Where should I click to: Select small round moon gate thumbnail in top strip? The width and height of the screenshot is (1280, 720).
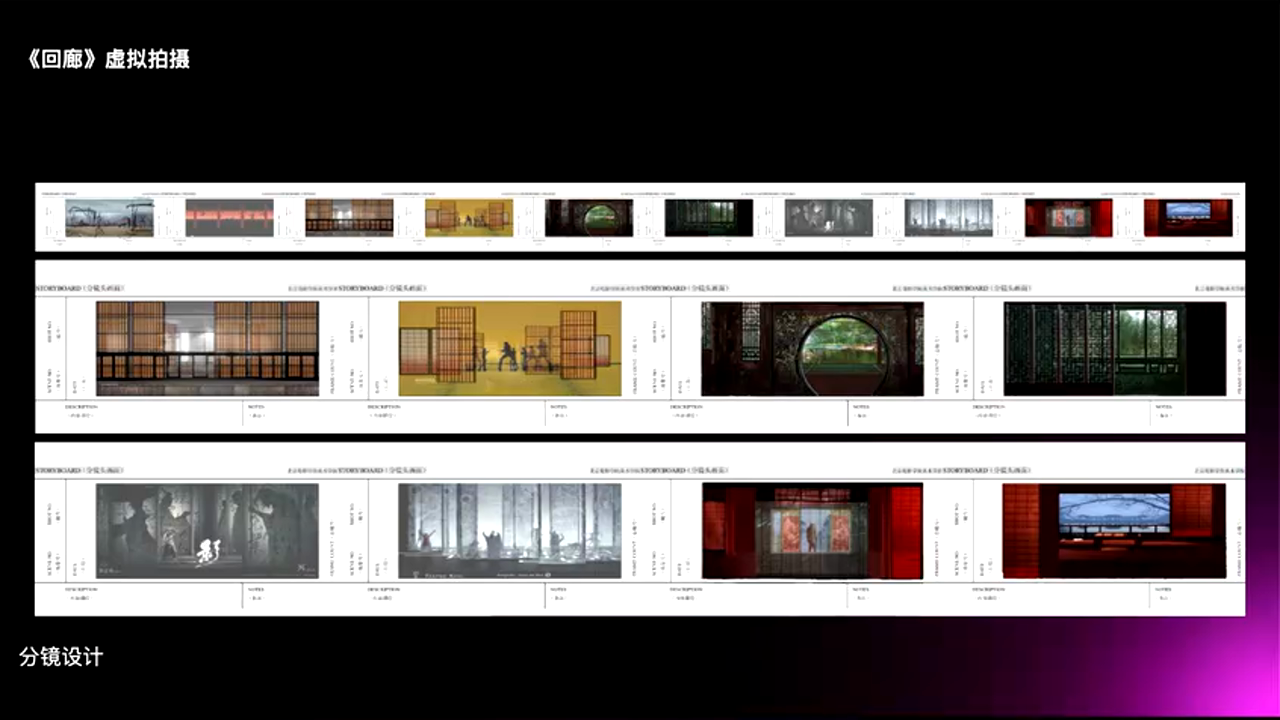point(589,218)
